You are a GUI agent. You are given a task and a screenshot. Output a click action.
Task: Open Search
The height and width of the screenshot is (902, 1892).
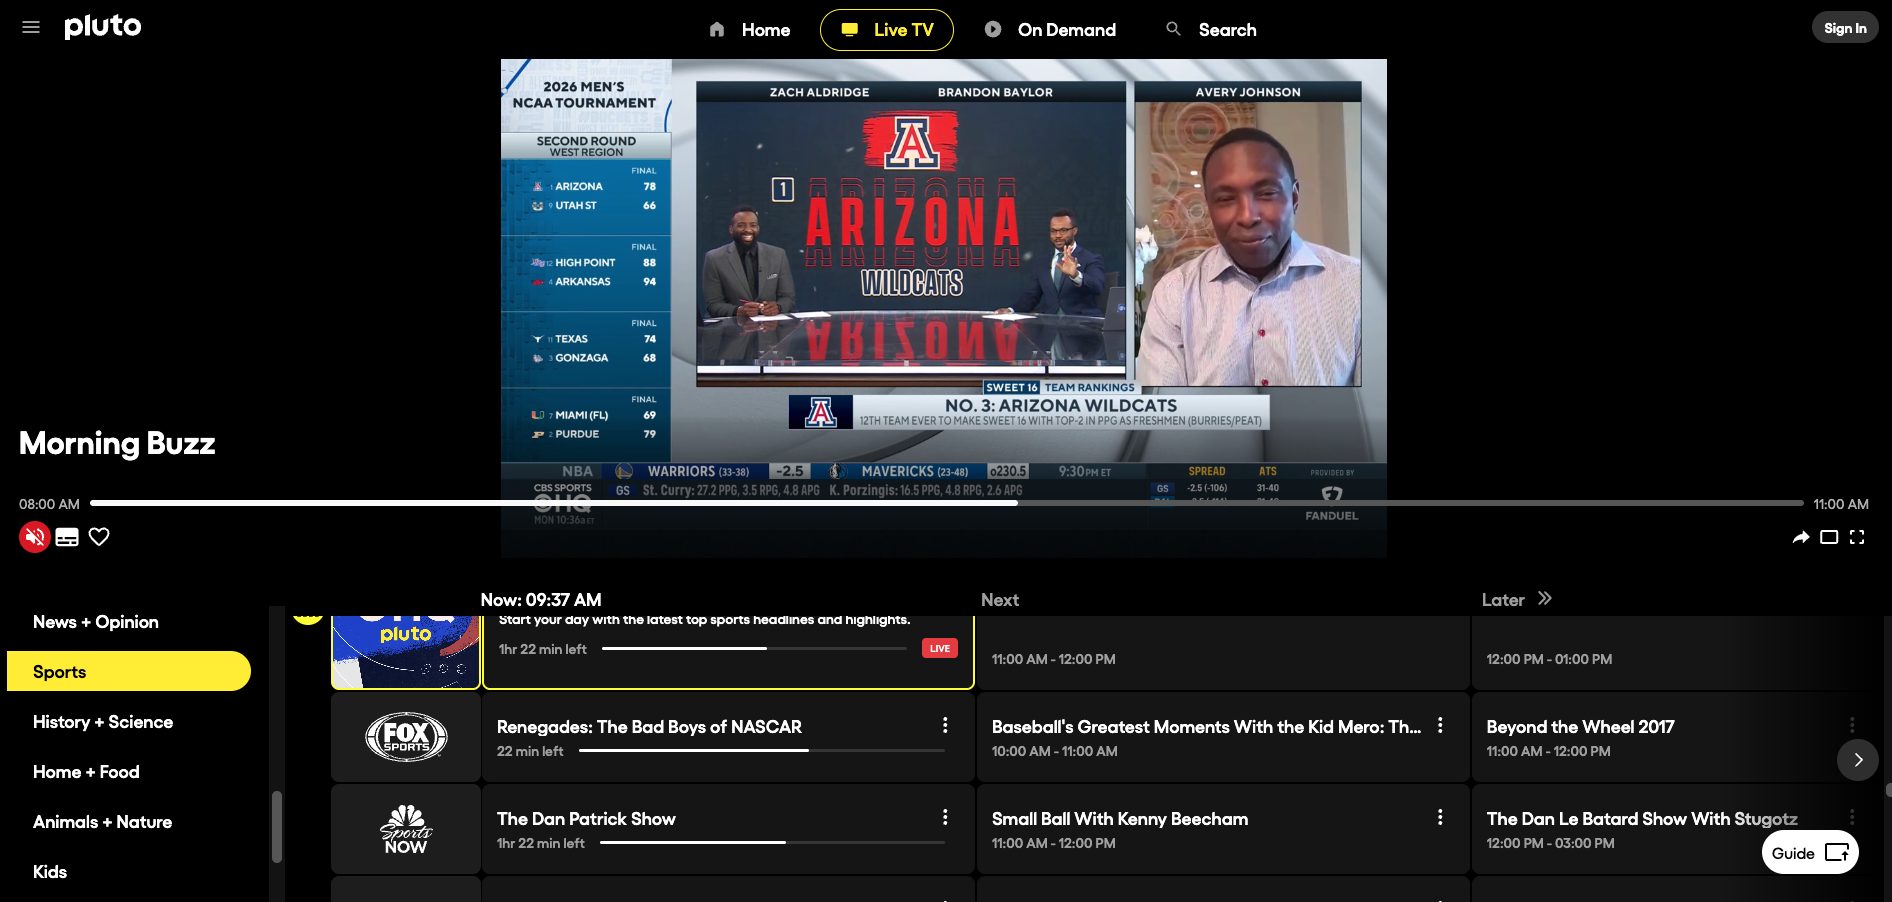[x=1211, y=30]
